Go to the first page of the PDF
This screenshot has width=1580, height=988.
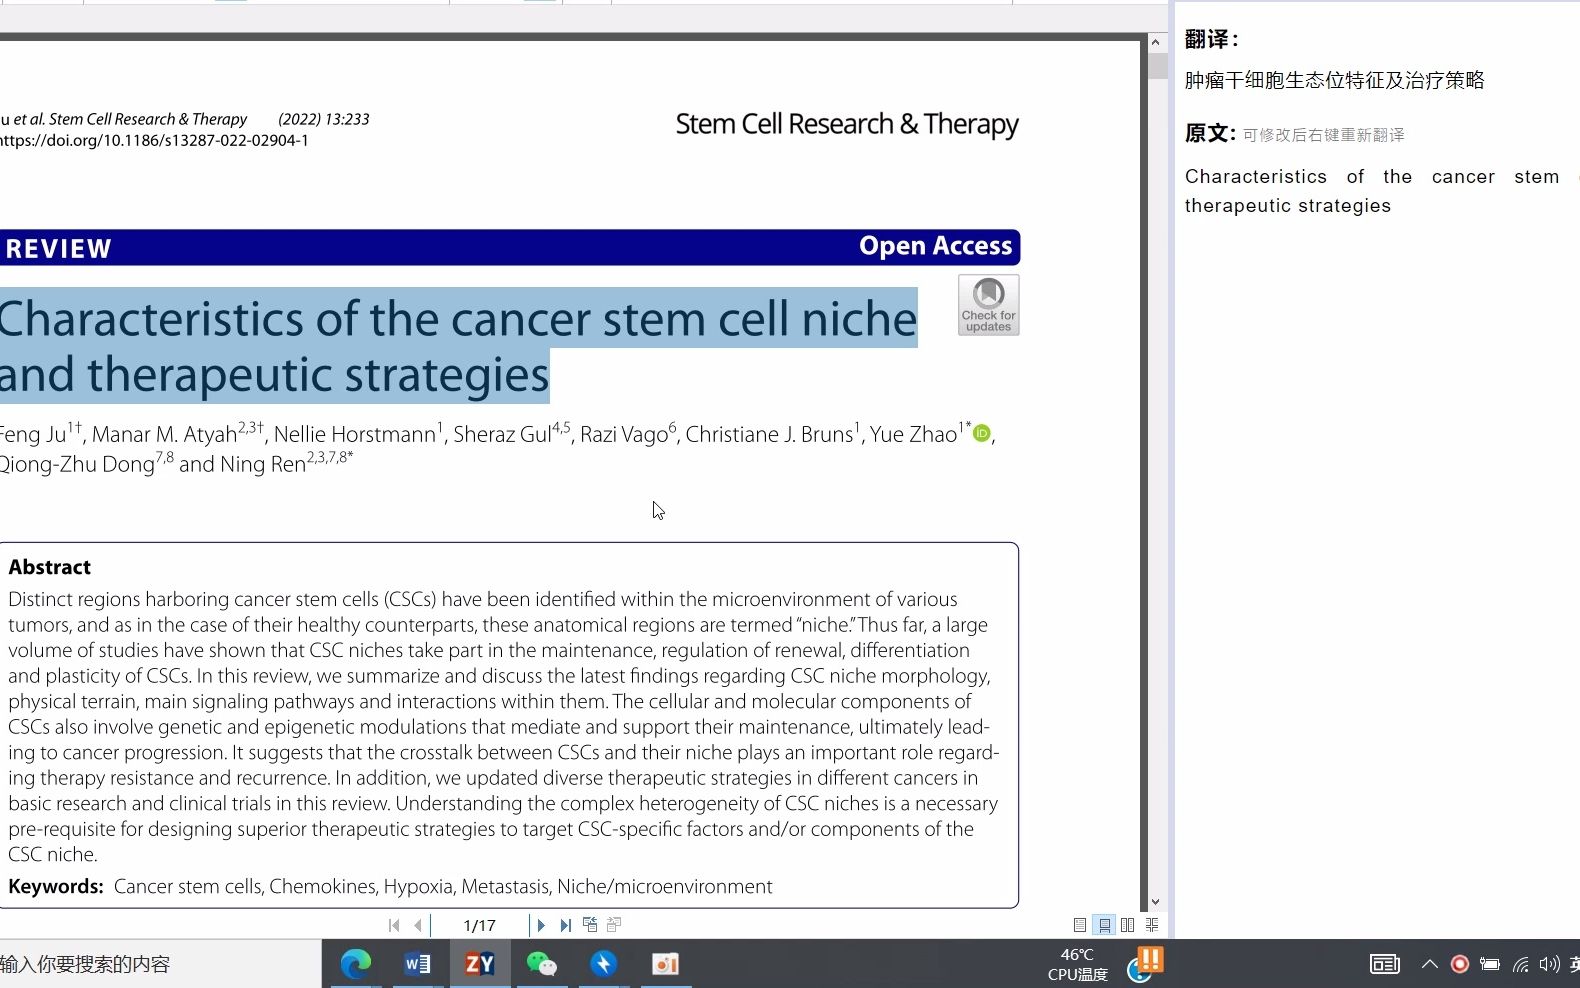pyautogui.click(x=394, y=926)
